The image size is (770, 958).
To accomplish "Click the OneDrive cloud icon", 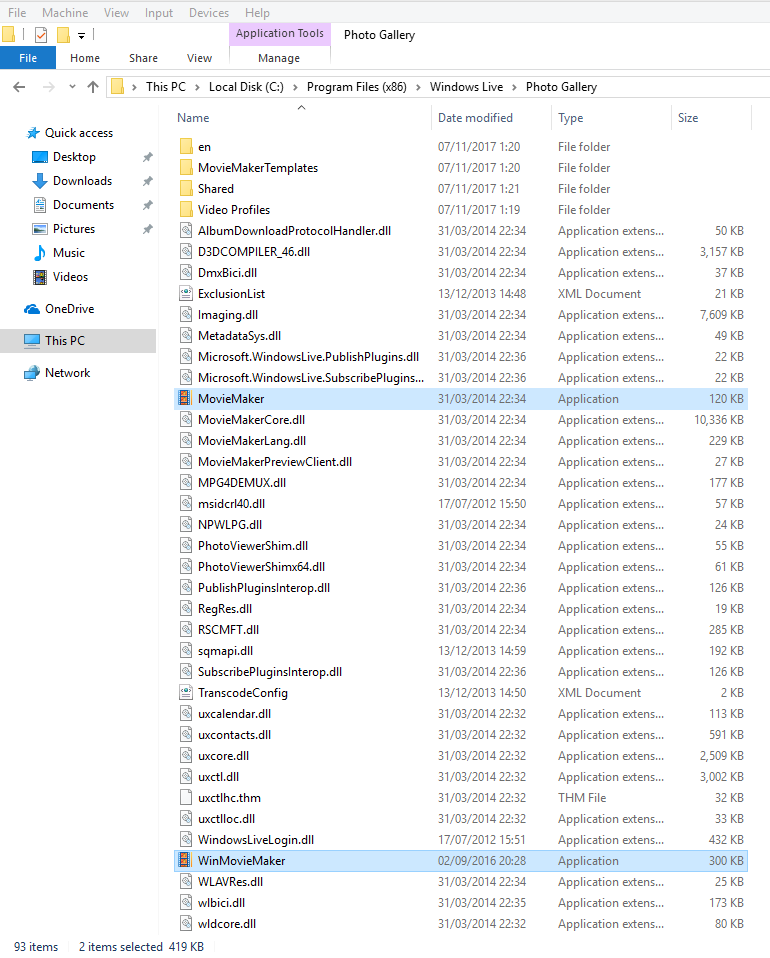I will (32, 309).
